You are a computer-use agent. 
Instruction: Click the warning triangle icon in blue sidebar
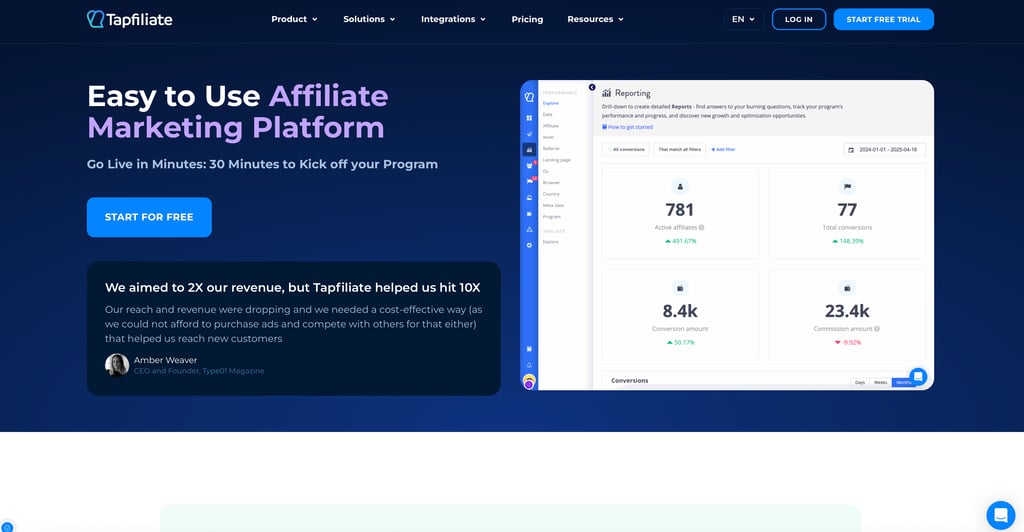coord(529,229)
